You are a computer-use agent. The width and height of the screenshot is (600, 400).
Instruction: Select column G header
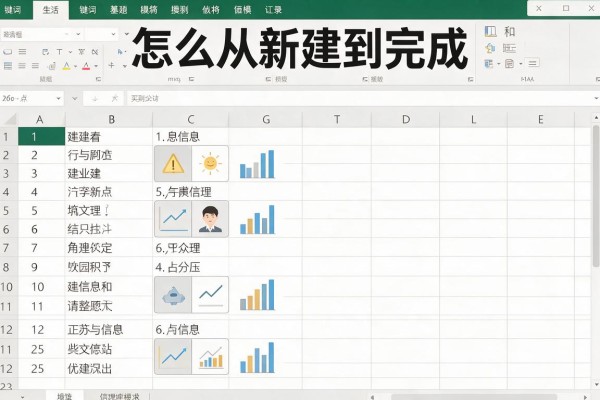pos(266,119)
